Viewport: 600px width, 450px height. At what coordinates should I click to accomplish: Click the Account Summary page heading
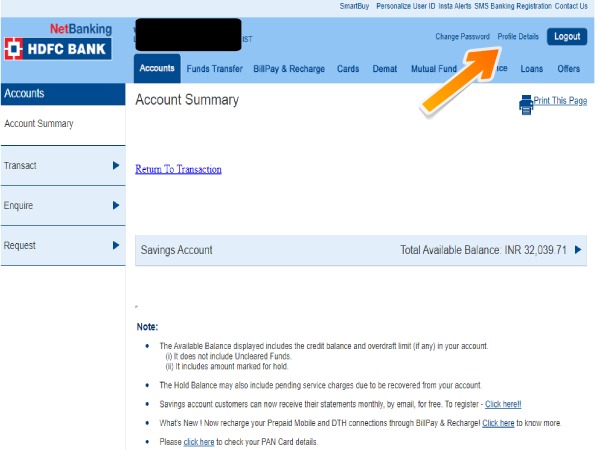coord(187,99)
